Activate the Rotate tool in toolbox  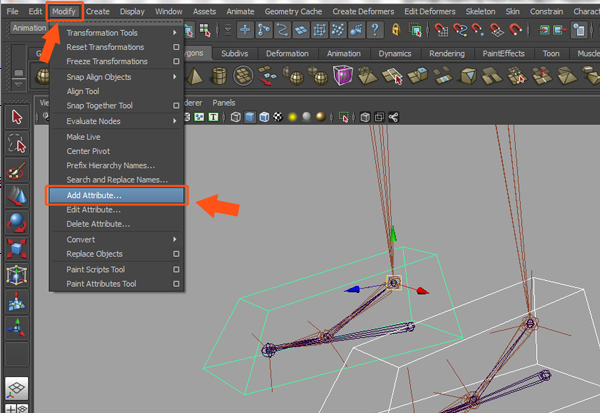coord(17,222)
